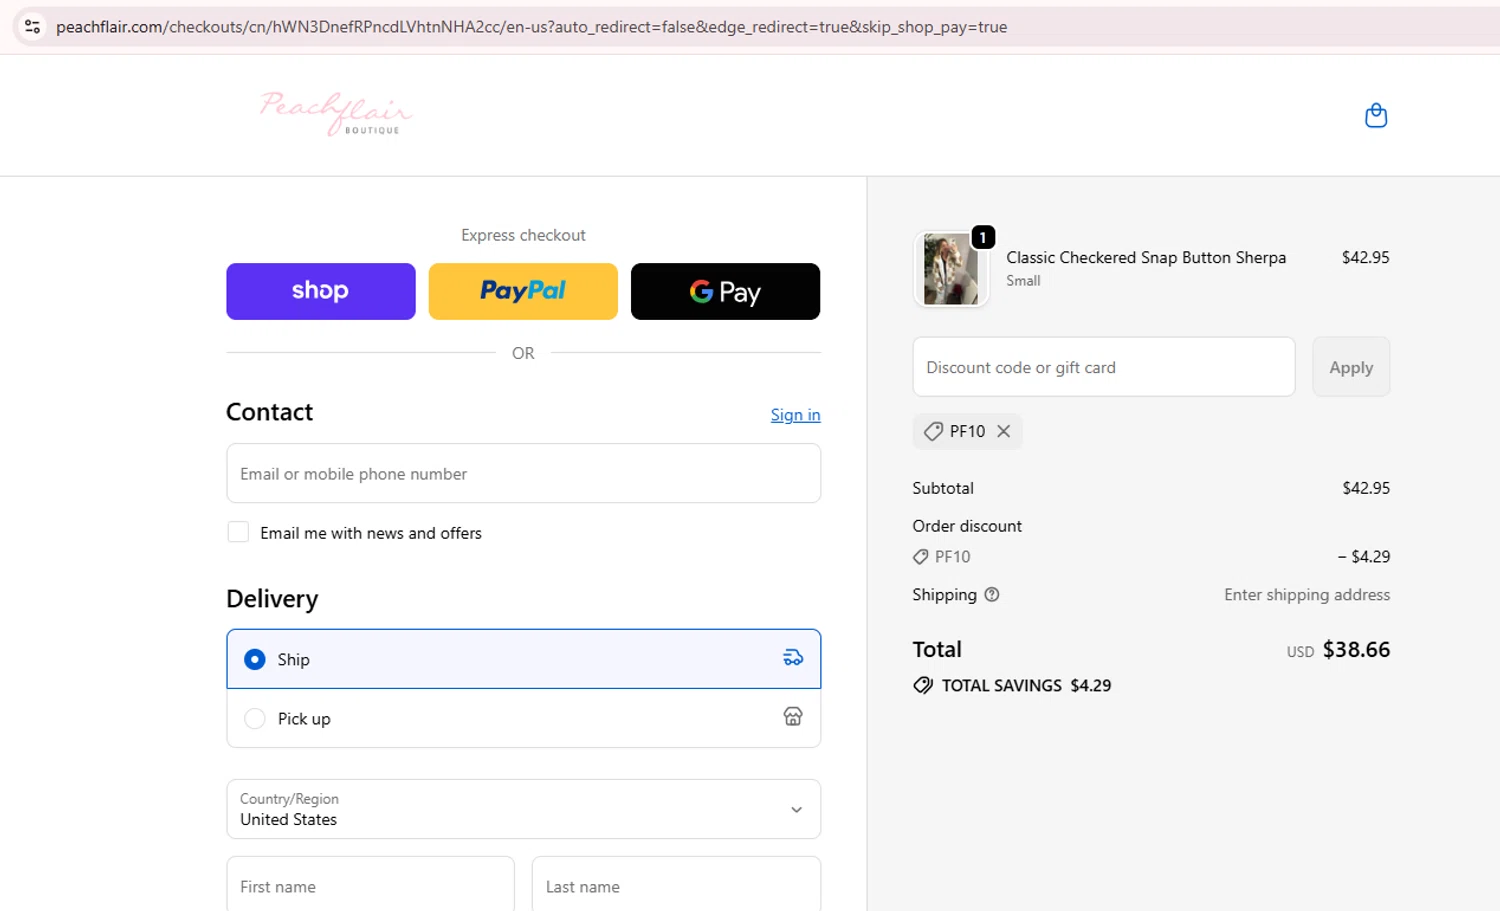Click the store icon in Pick up row
Image resolution: width=1500 pixels, height=911 pixels.
tap(793, 717)
